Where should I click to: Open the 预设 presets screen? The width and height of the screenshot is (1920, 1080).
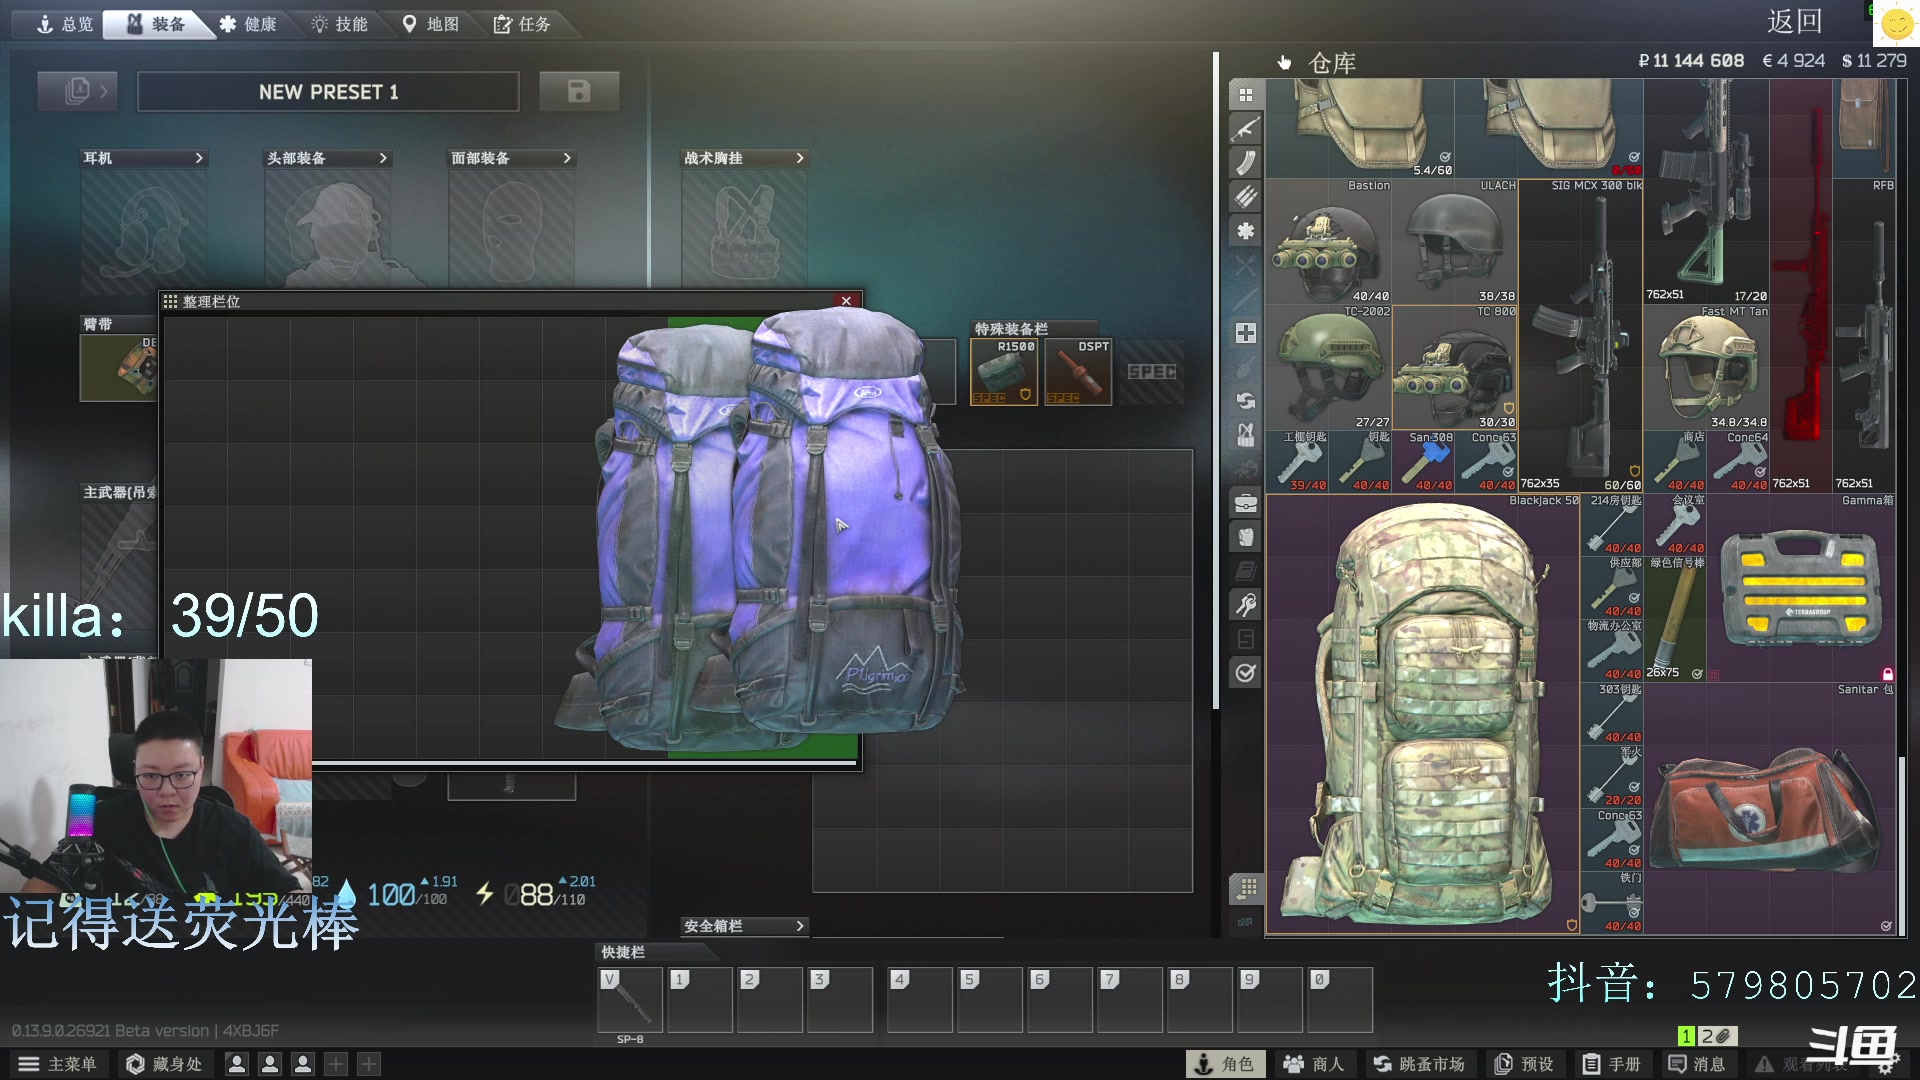[1524, 1064]
